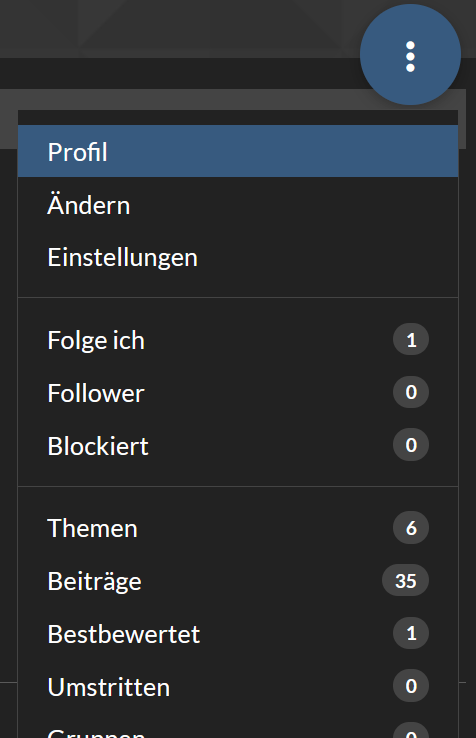This screenshot has height=738, width=476.
Task: Show the Blockiert users entry
Action: click(238, 445)
